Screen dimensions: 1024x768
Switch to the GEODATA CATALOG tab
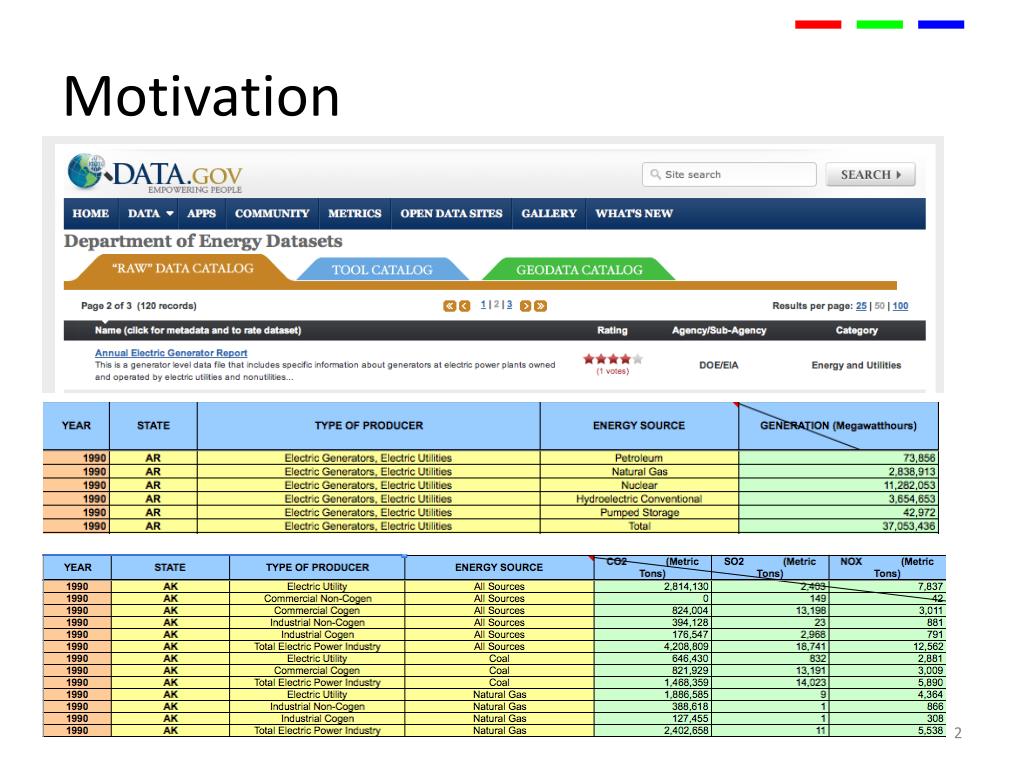579,270
